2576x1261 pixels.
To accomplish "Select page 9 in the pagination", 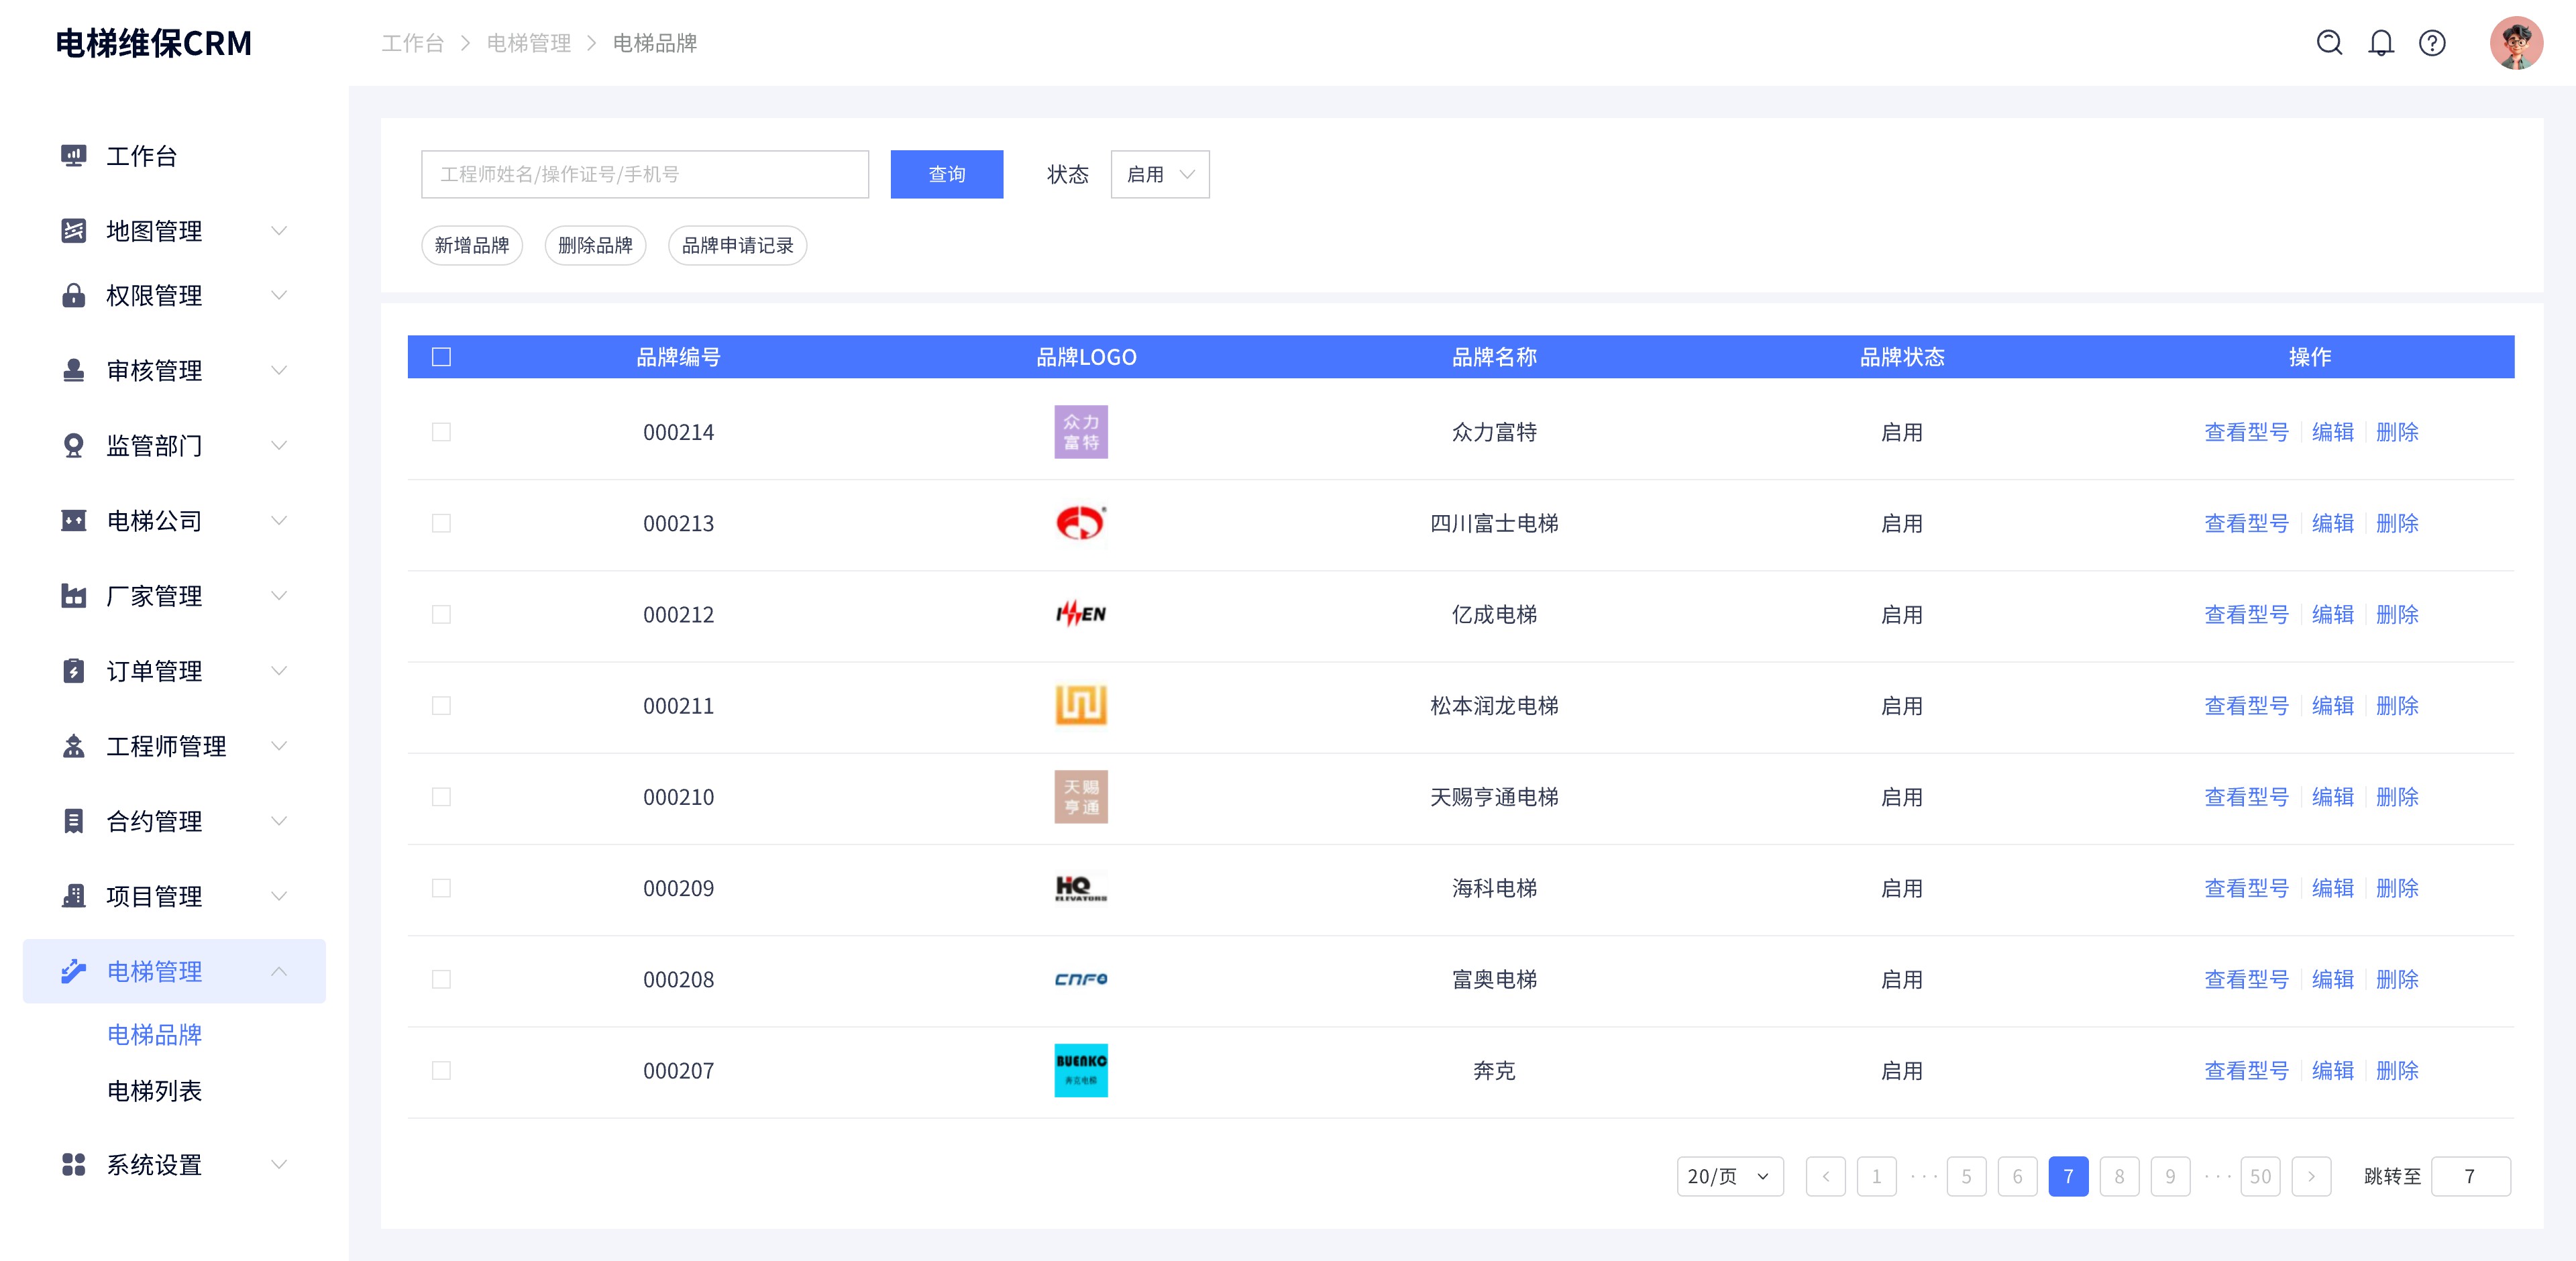I will tap(2170, 1176).
